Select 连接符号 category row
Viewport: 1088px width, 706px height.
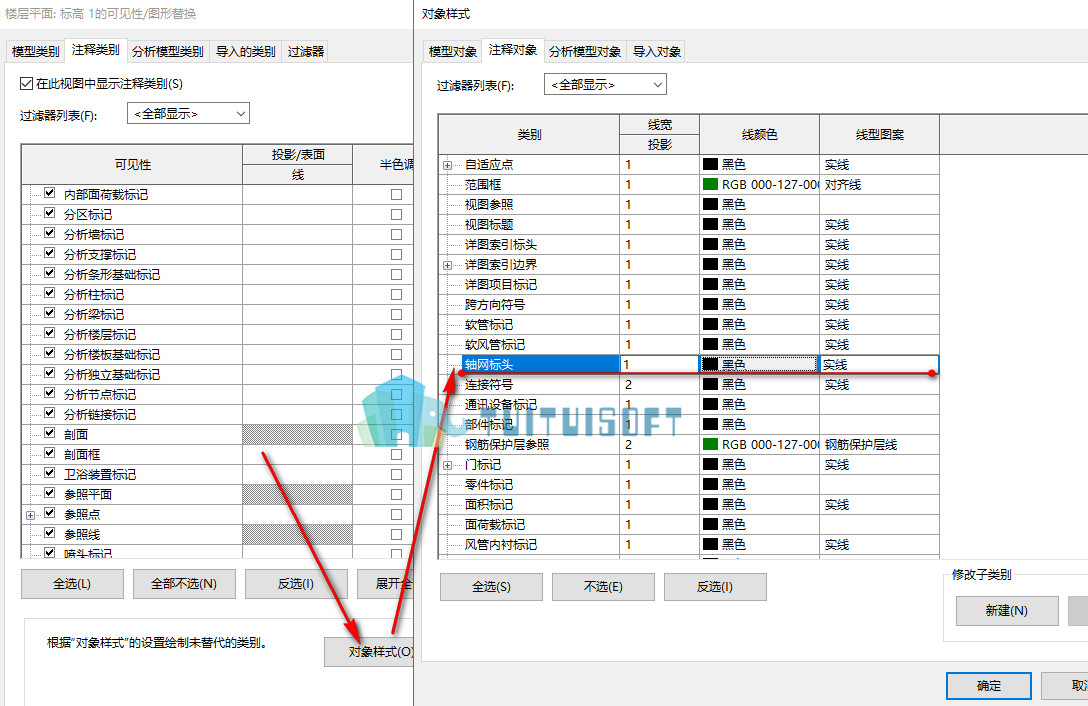(489, 385)
